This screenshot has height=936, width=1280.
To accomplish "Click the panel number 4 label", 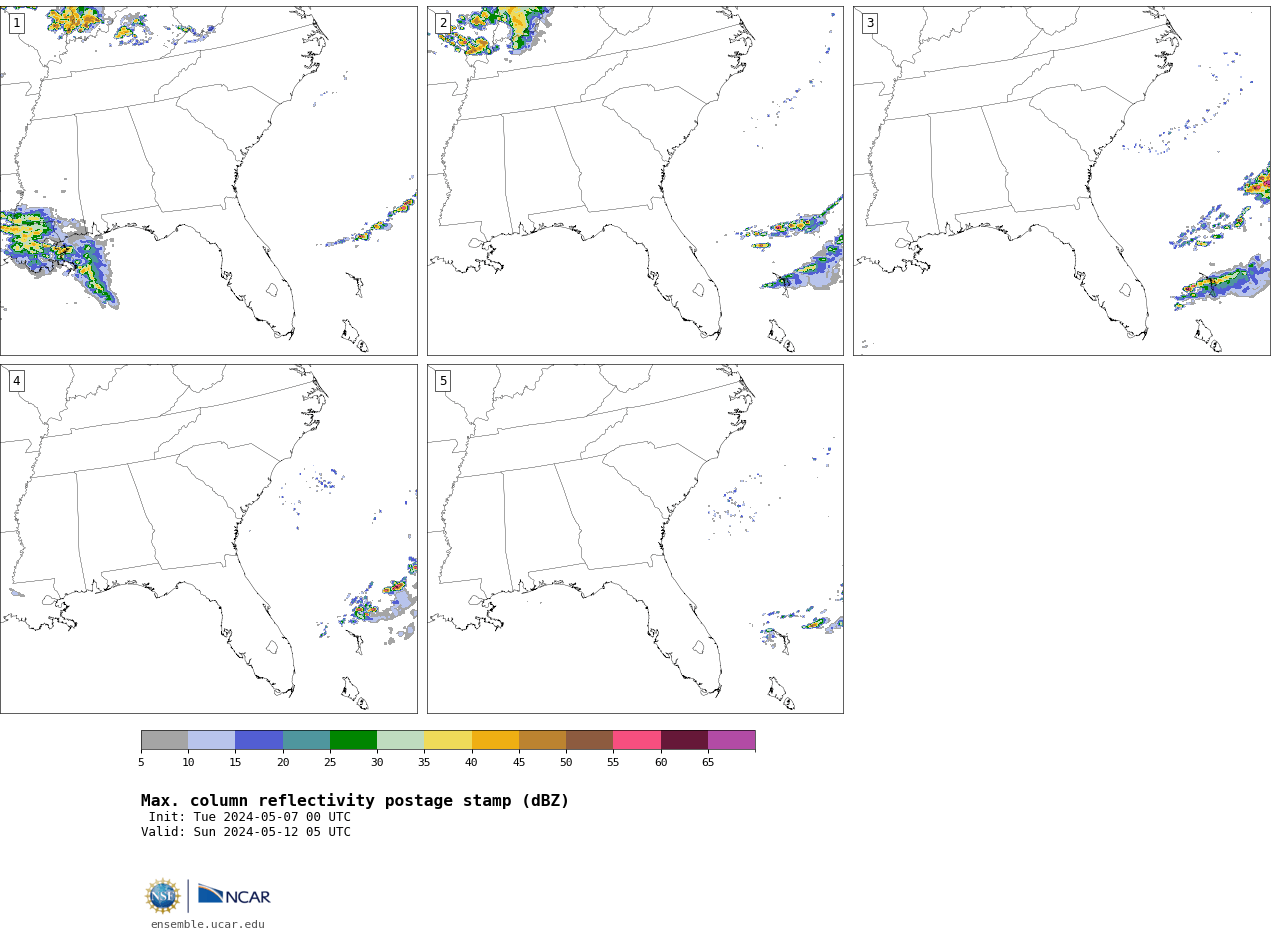I will click(16, 381).
